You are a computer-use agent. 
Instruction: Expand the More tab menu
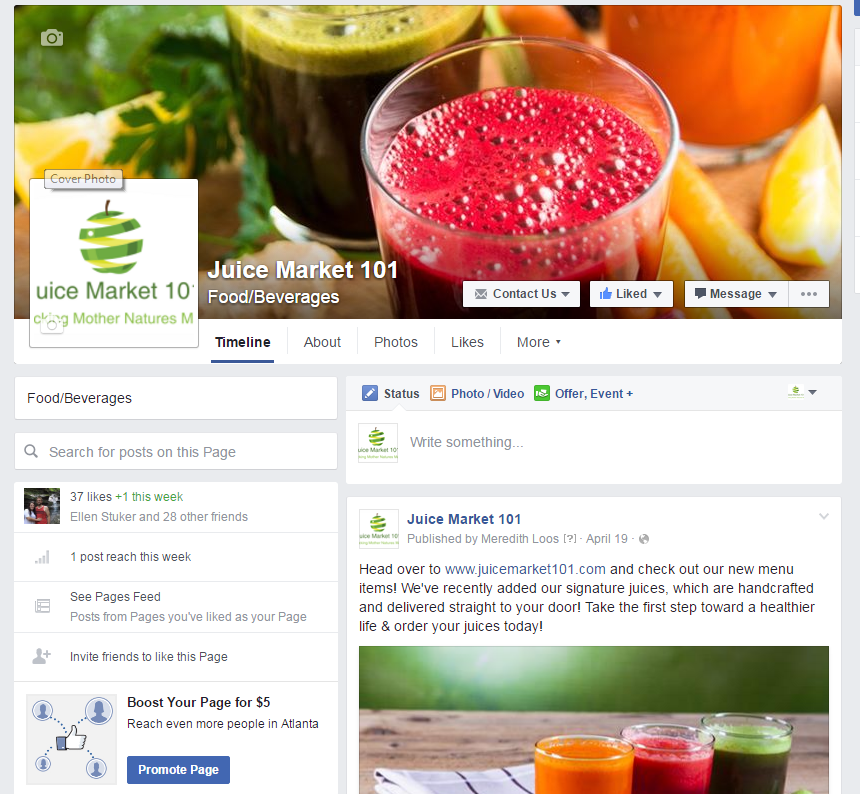539,342
